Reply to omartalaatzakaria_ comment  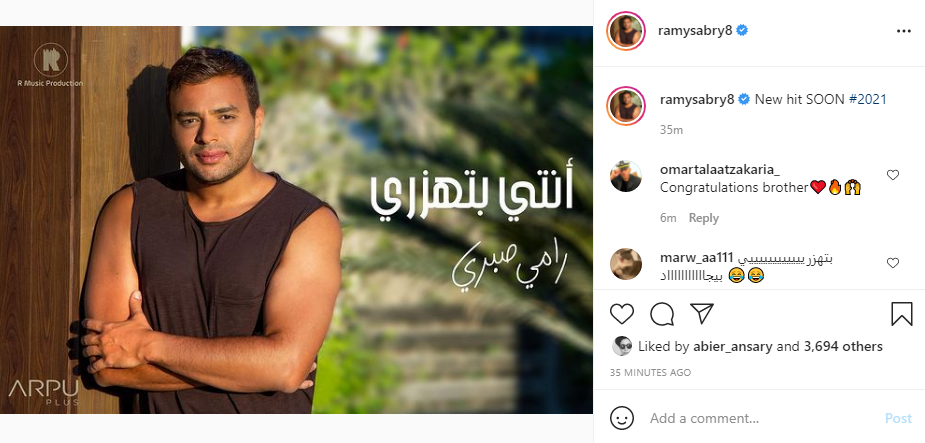point(704,218)
